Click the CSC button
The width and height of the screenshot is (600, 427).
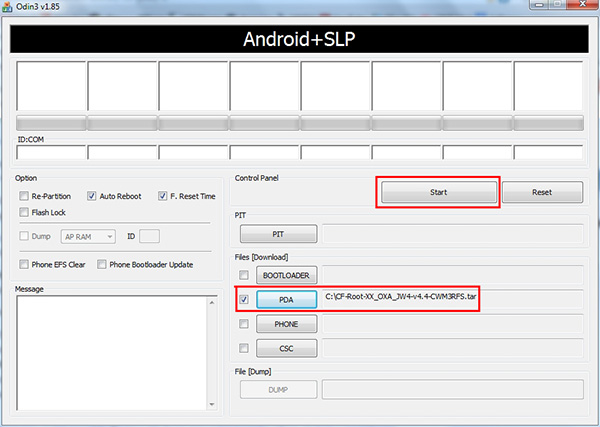pos(287,348)
